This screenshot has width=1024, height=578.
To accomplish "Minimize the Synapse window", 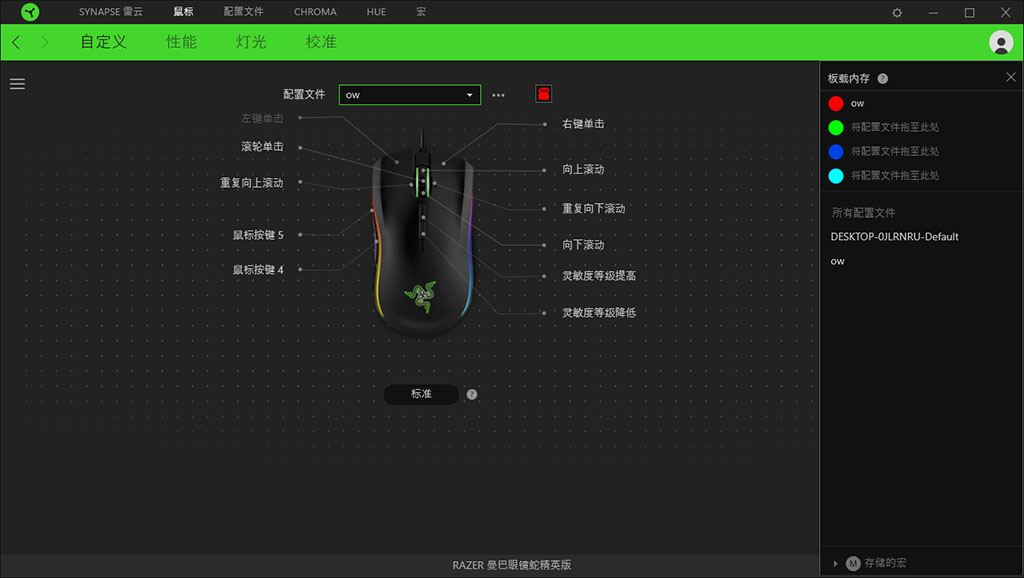I will pyautogui.click(x=933, y=12).
